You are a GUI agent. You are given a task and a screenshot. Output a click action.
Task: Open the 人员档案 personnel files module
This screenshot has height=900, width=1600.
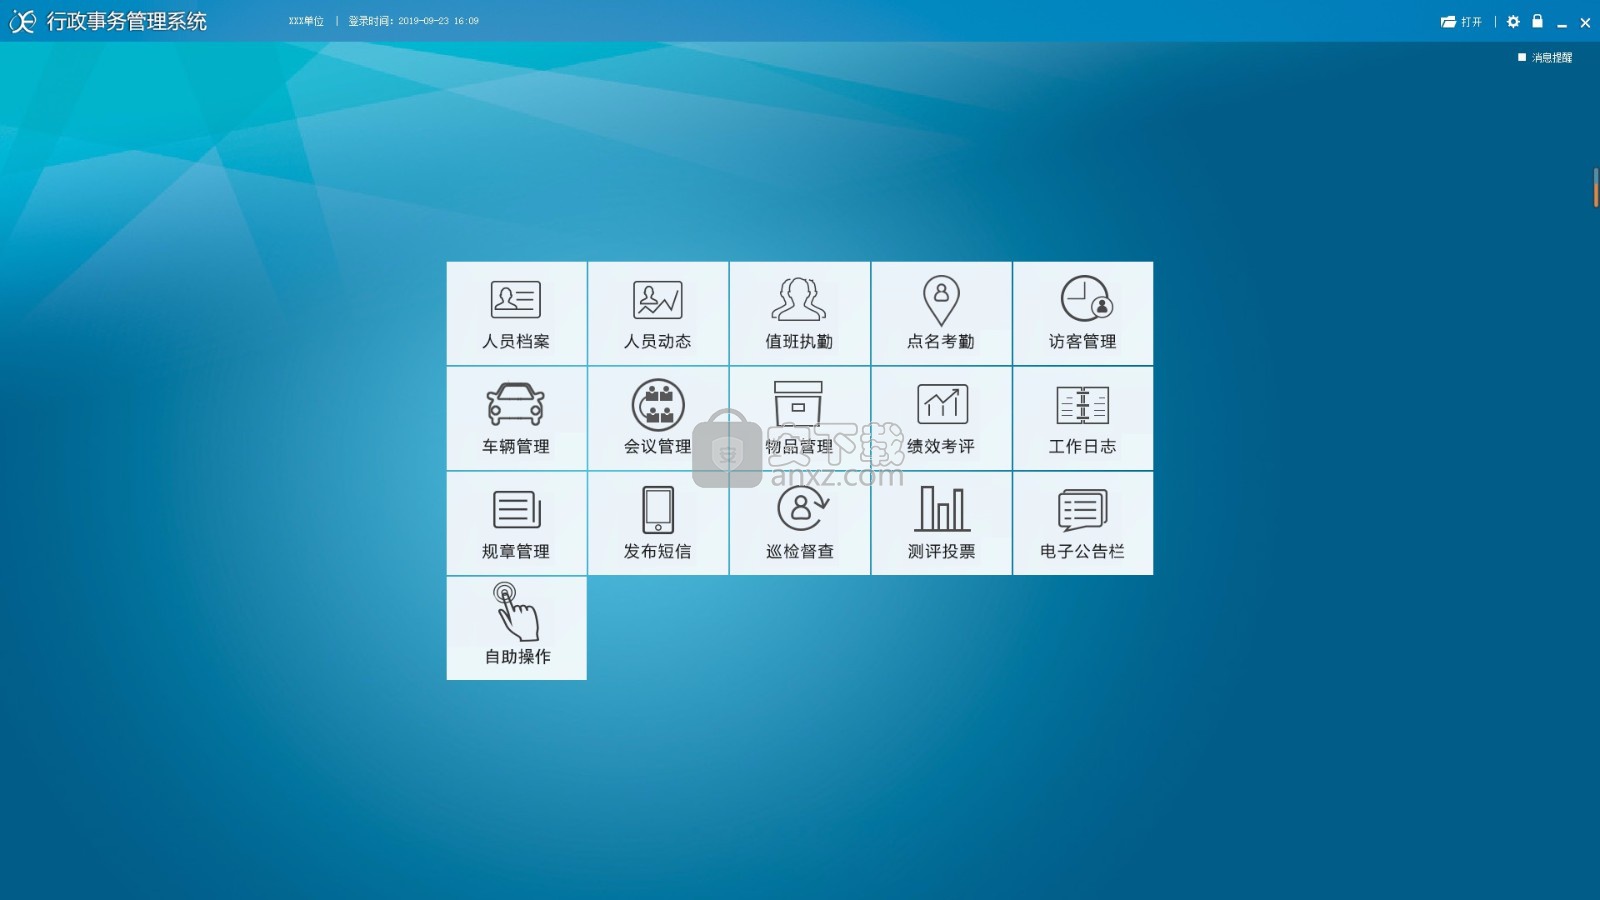[x=516, y=314]
